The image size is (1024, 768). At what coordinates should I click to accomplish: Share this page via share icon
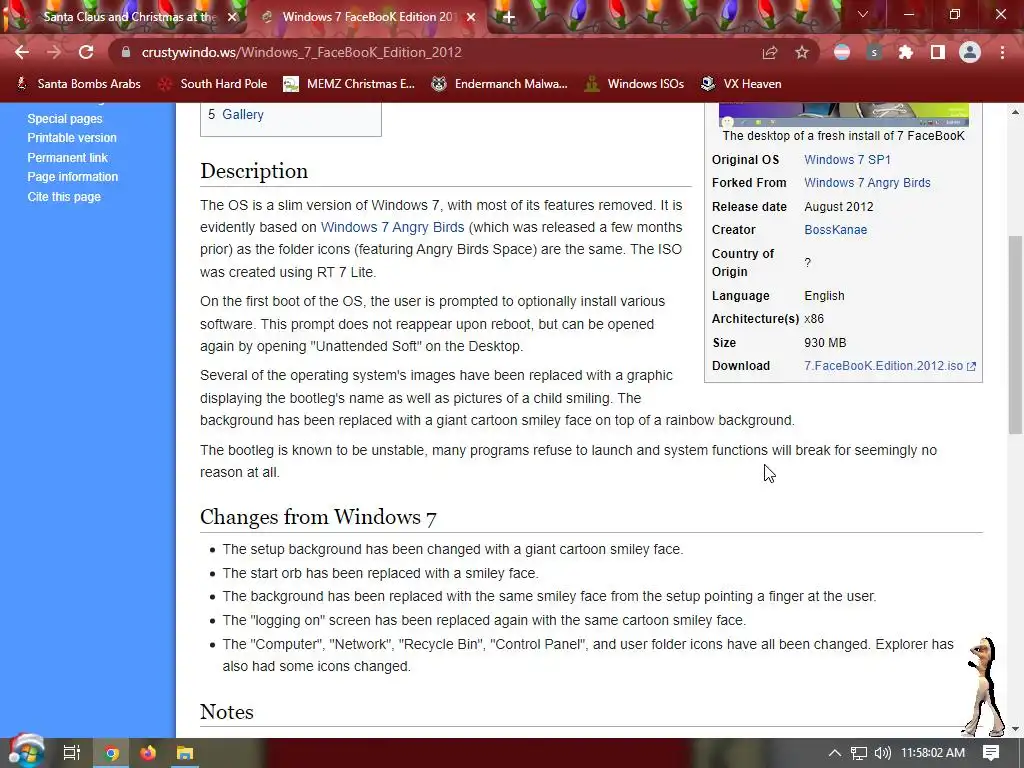tap(770, 52)
